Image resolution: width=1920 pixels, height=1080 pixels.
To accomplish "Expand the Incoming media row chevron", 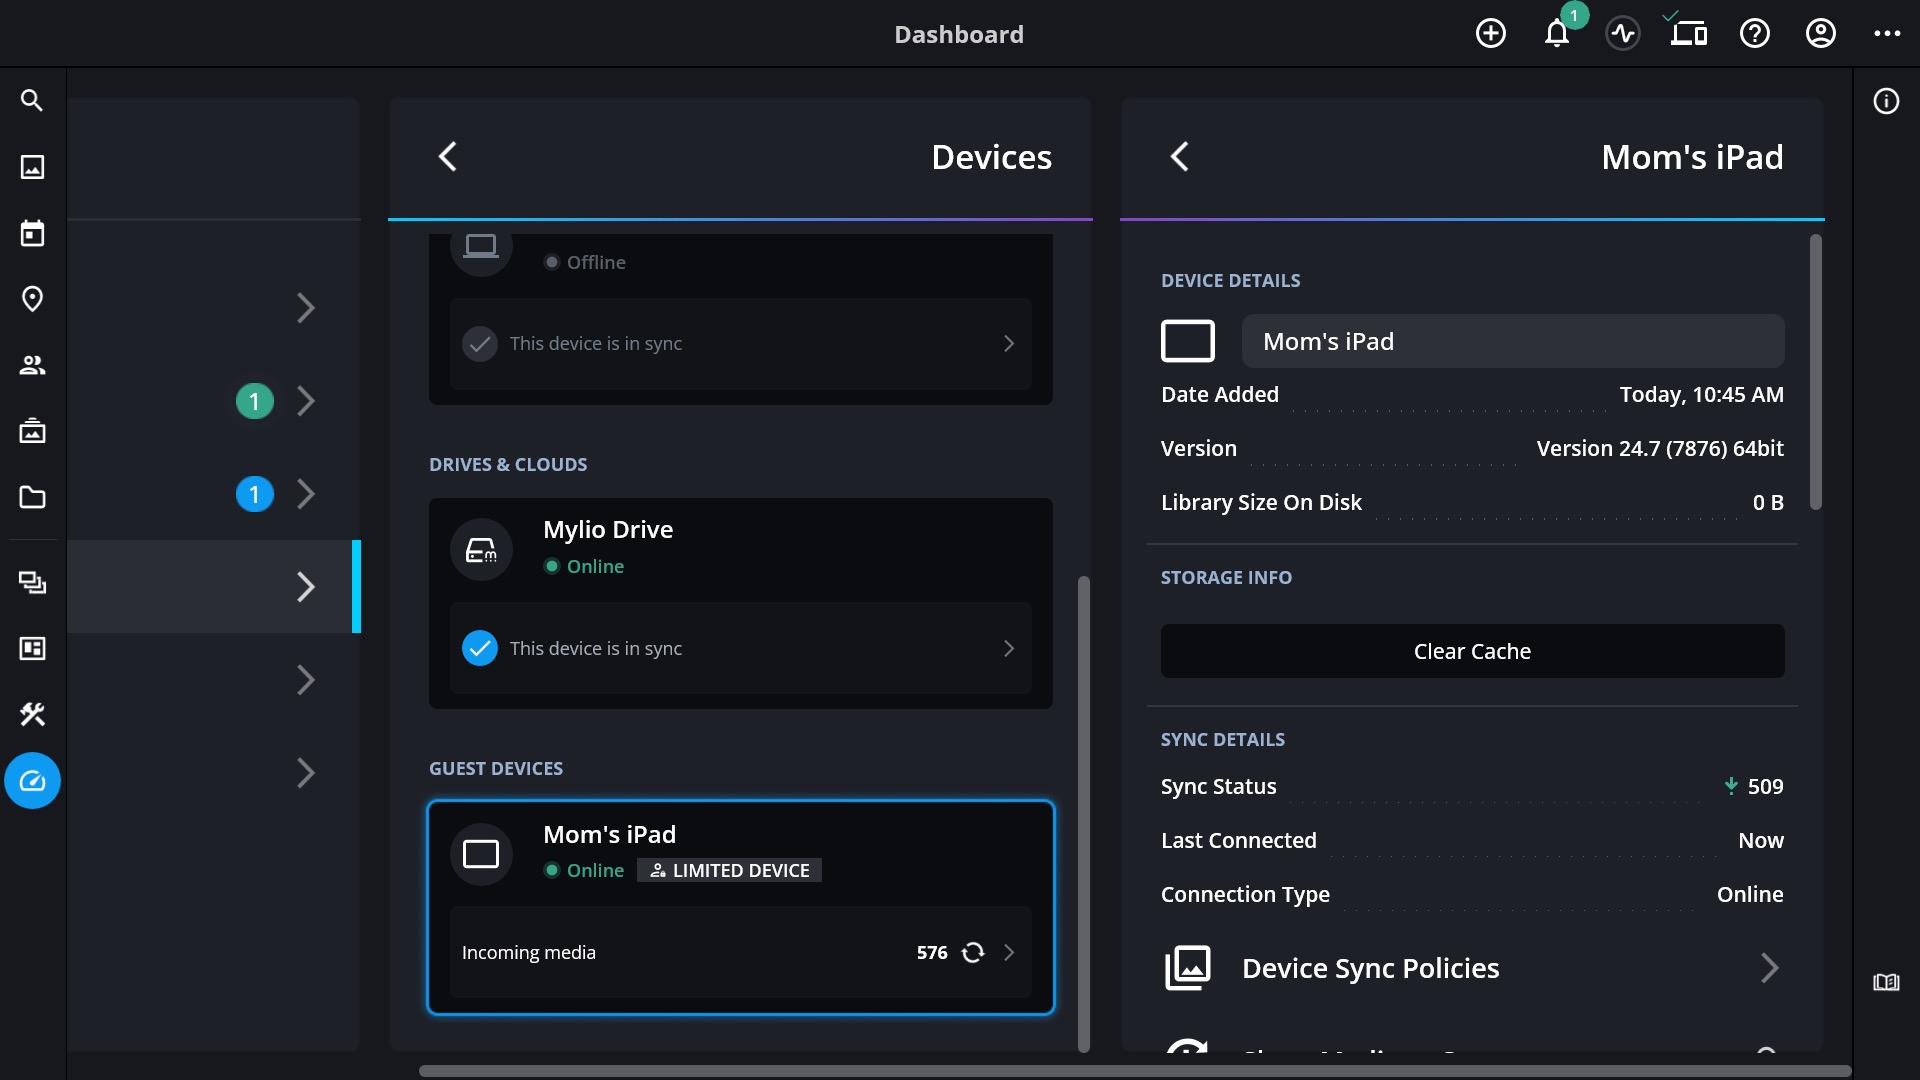I will 1008,953.
